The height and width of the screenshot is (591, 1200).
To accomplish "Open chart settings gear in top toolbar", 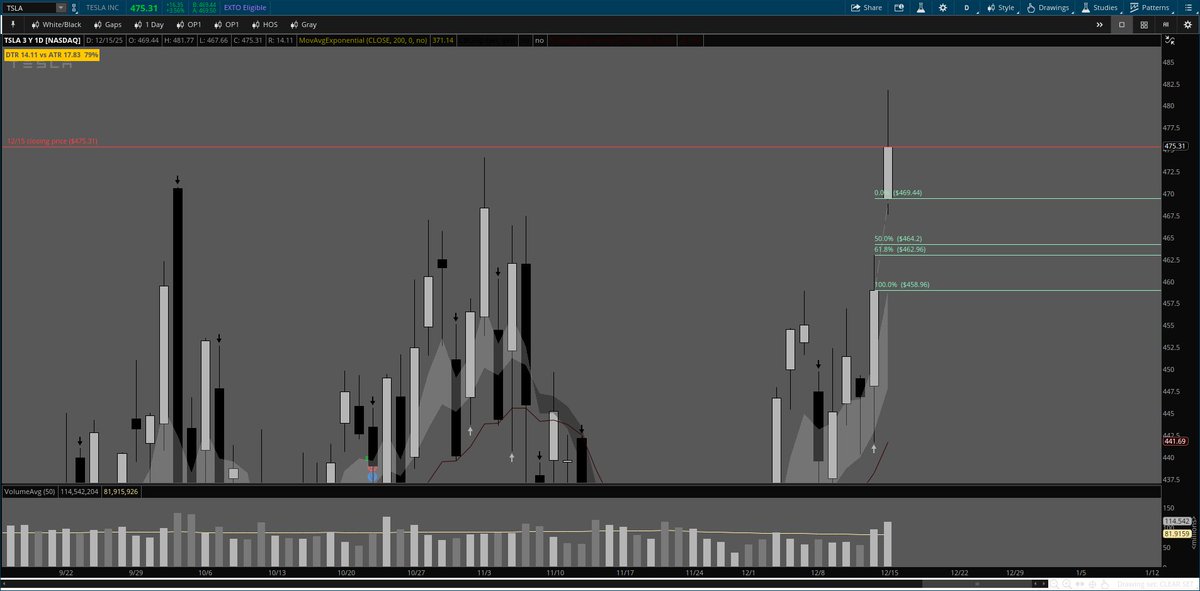I will pos(941,7).
